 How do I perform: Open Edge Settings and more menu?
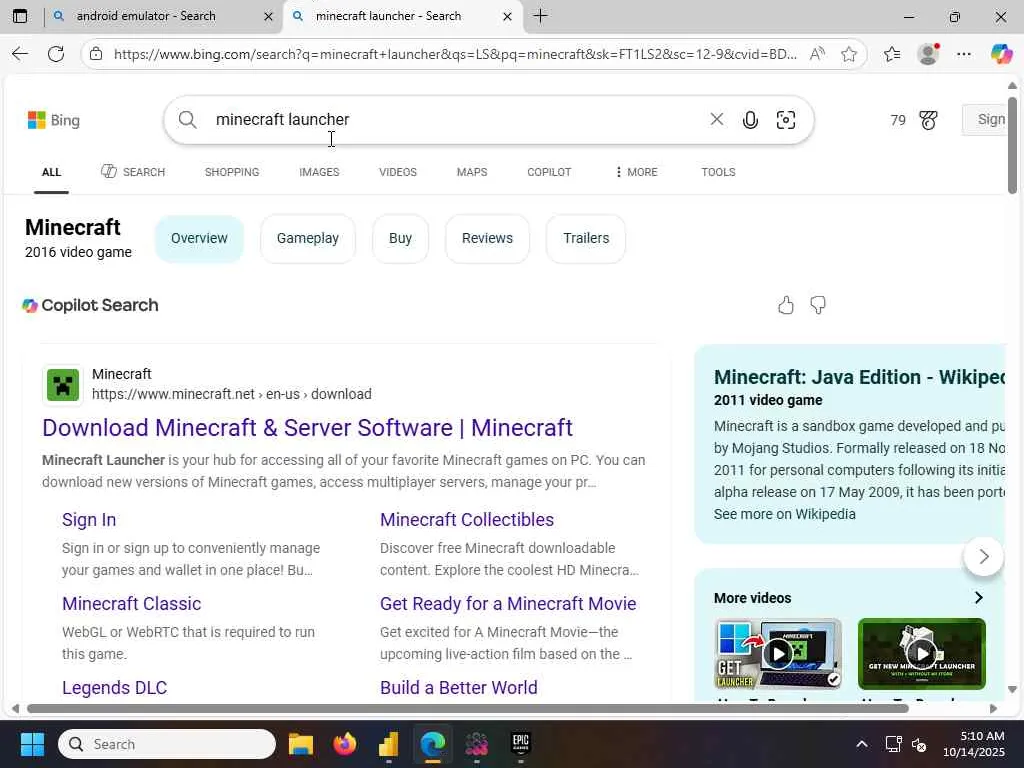coord(964,54)
